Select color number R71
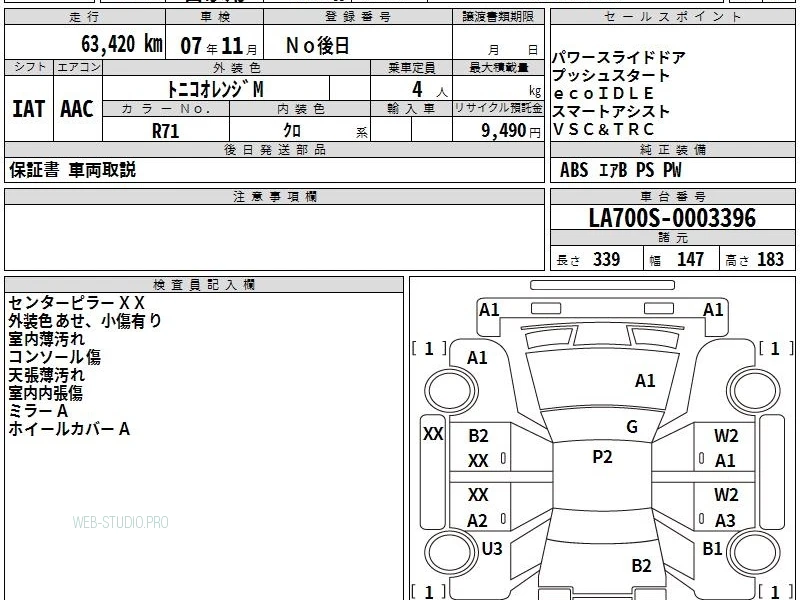The image size is (800, 600). tap(165, 131)
